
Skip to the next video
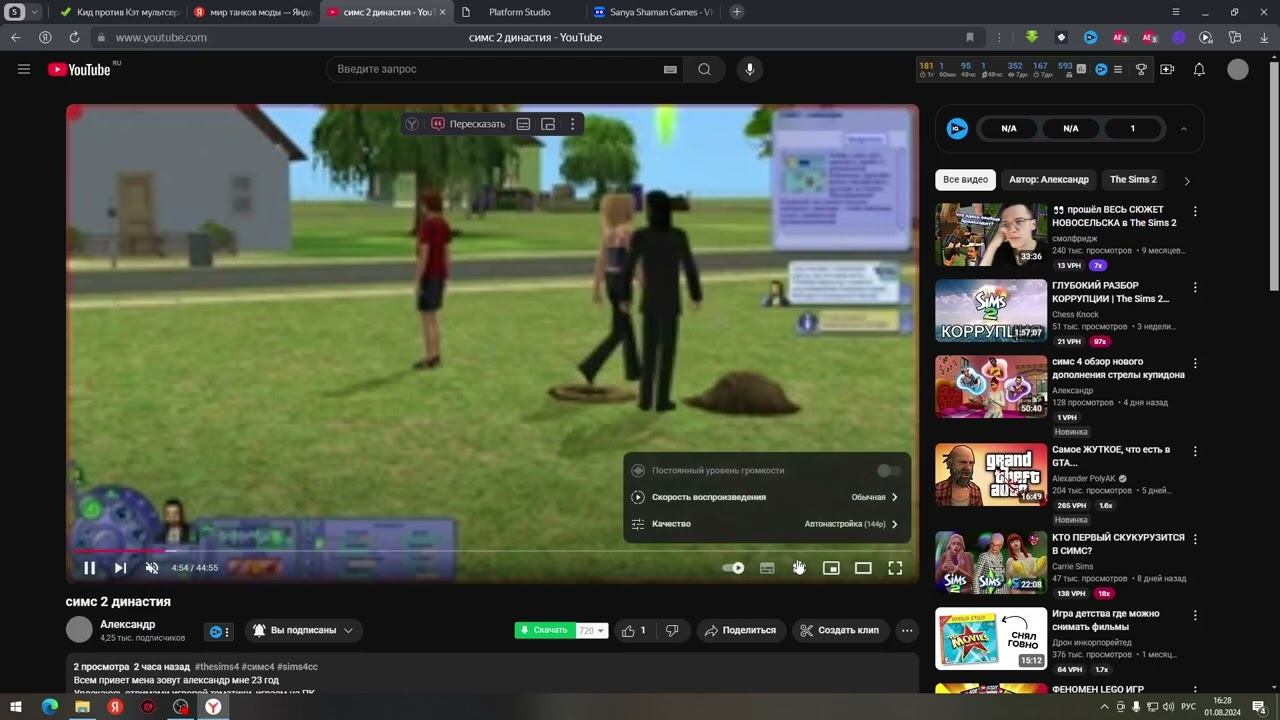pos(120,568)
